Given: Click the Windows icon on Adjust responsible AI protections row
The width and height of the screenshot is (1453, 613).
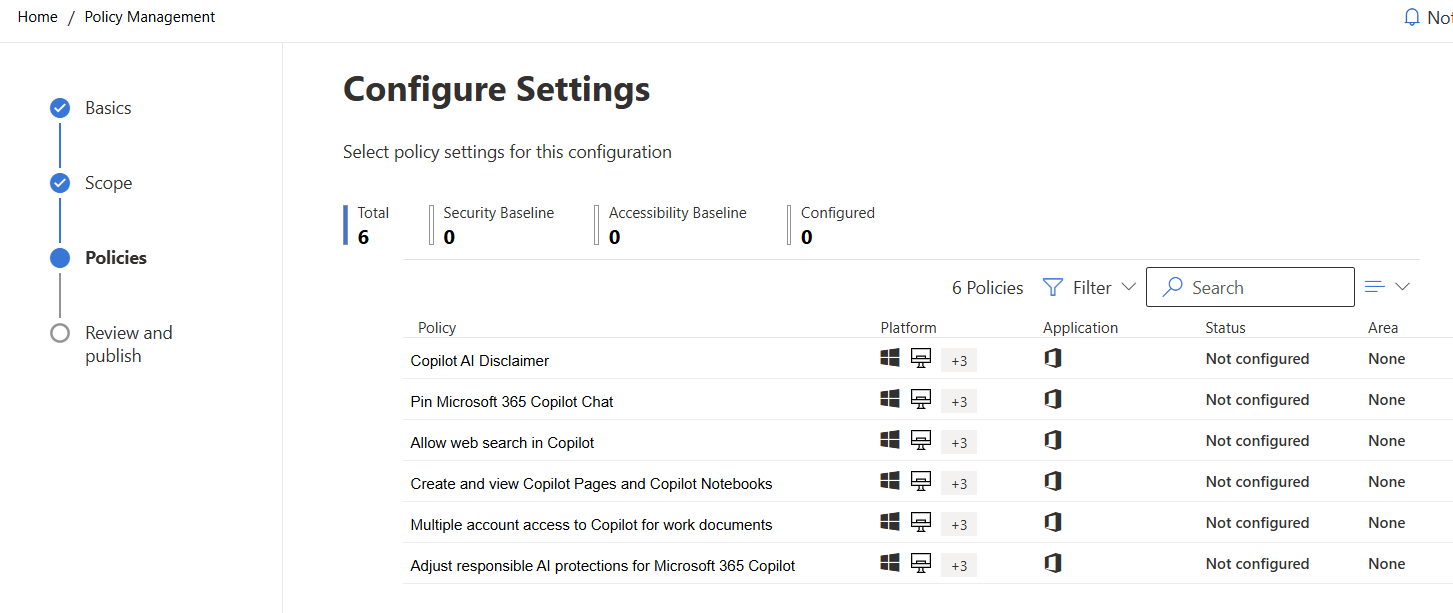Looking at the screenshot, I should coord(889,563).
